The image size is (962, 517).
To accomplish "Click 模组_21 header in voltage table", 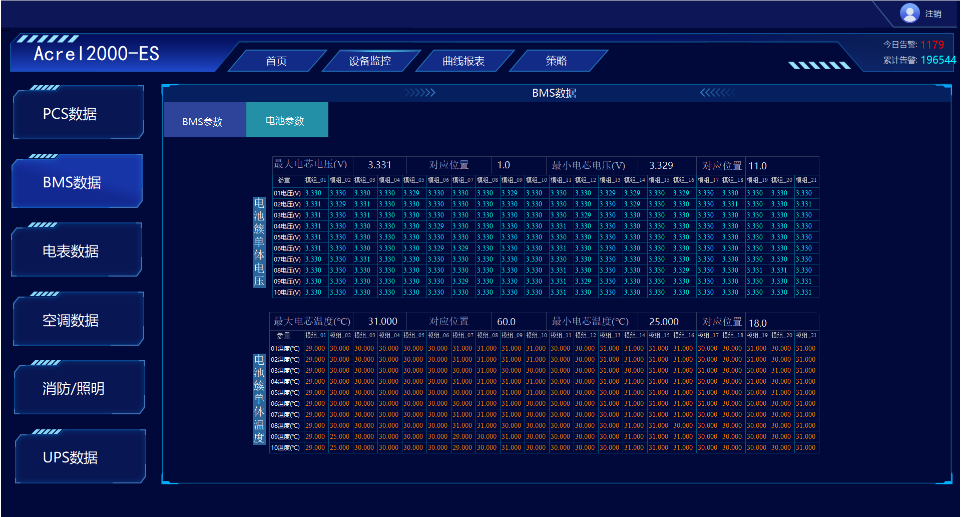I will point(806,180).
